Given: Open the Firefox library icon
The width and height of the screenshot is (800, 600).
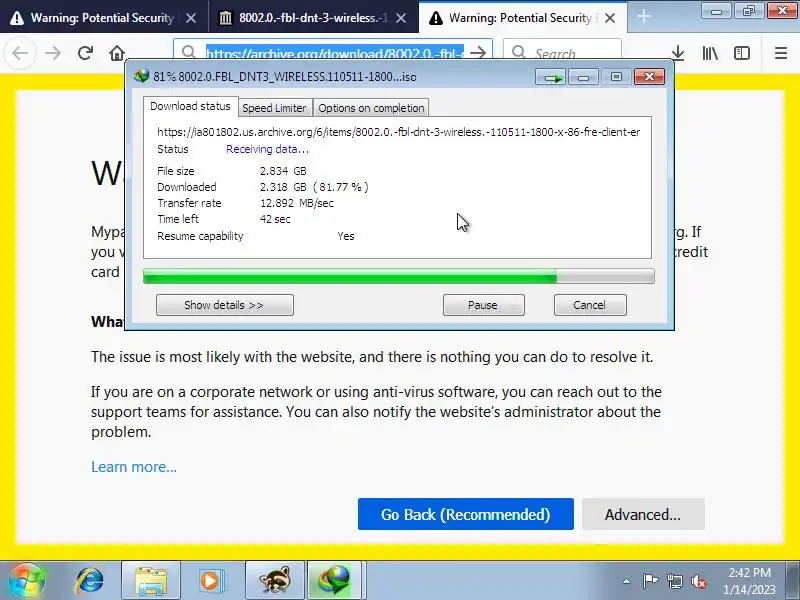Looking at the screenshot, I should tap(710, 53).
